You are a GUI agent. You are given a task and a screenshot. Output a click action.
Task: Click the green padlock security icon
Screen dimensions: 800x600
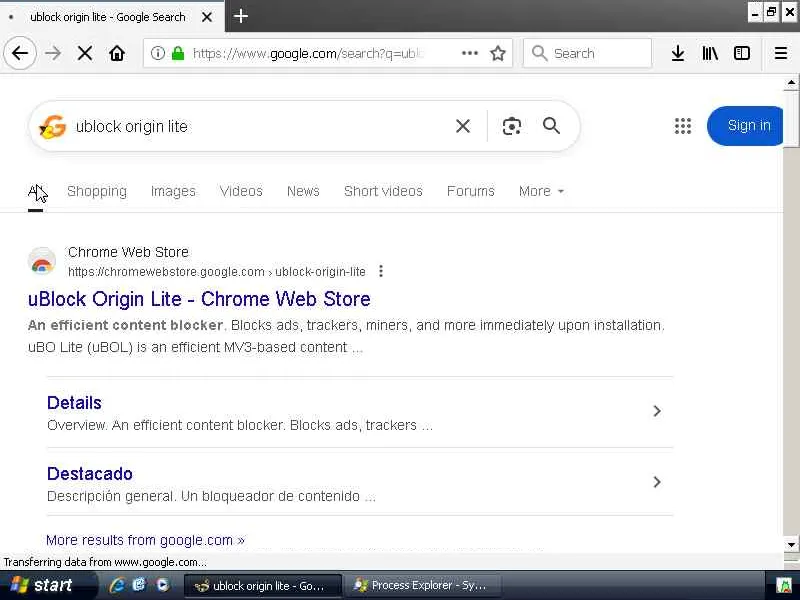click(178, 53)
